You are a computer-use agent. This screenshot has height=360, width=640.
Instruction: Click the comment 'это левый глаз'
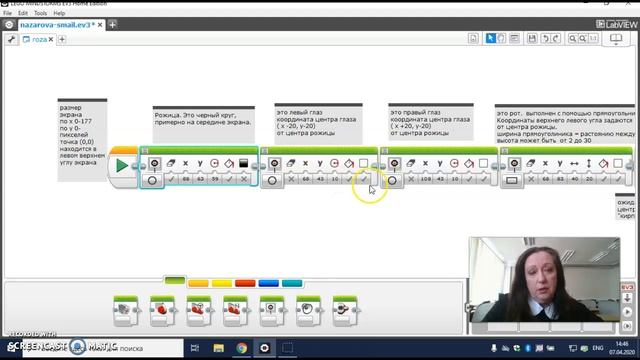tap(318, 123)
